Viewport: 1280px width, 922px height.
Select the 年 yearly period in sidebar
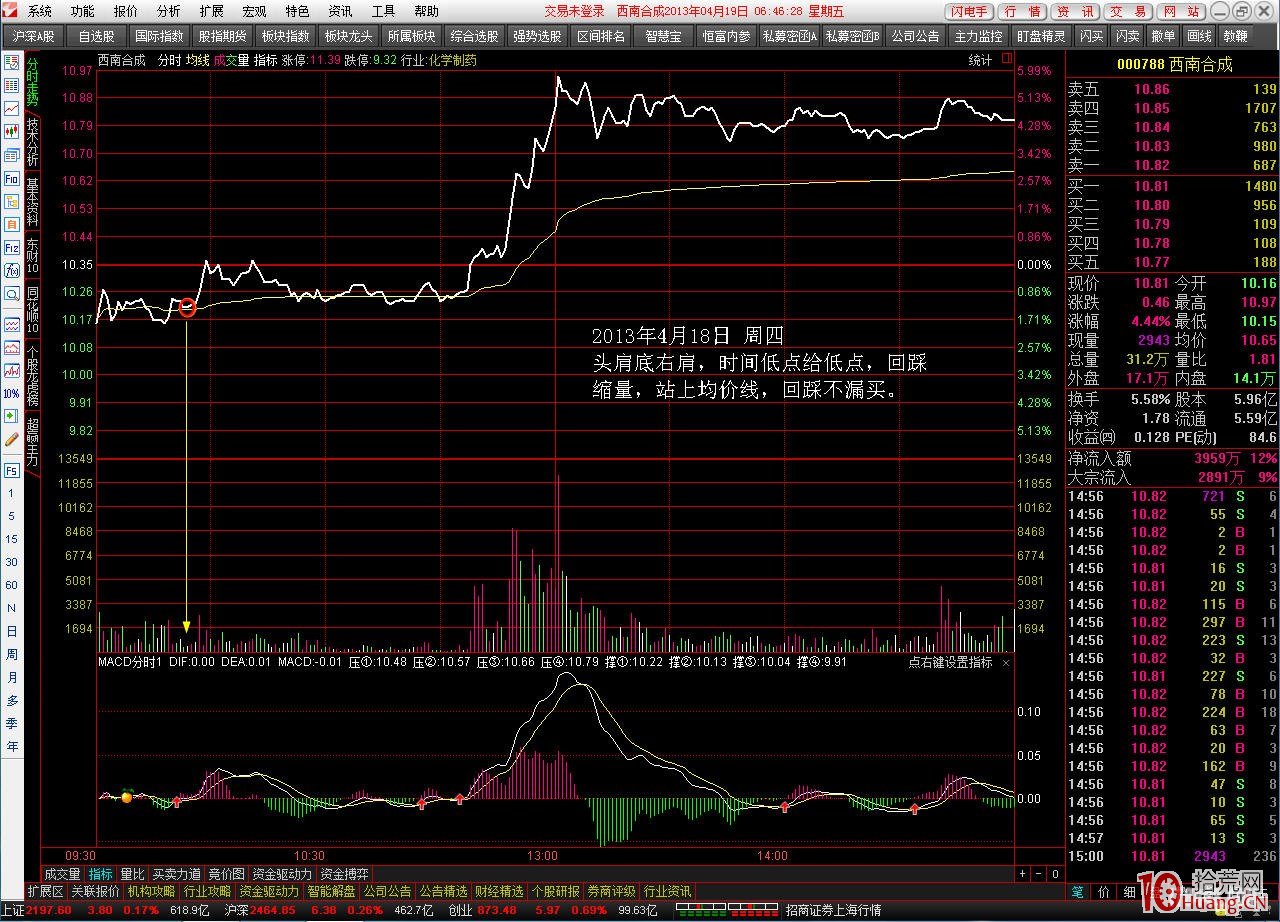12,747
